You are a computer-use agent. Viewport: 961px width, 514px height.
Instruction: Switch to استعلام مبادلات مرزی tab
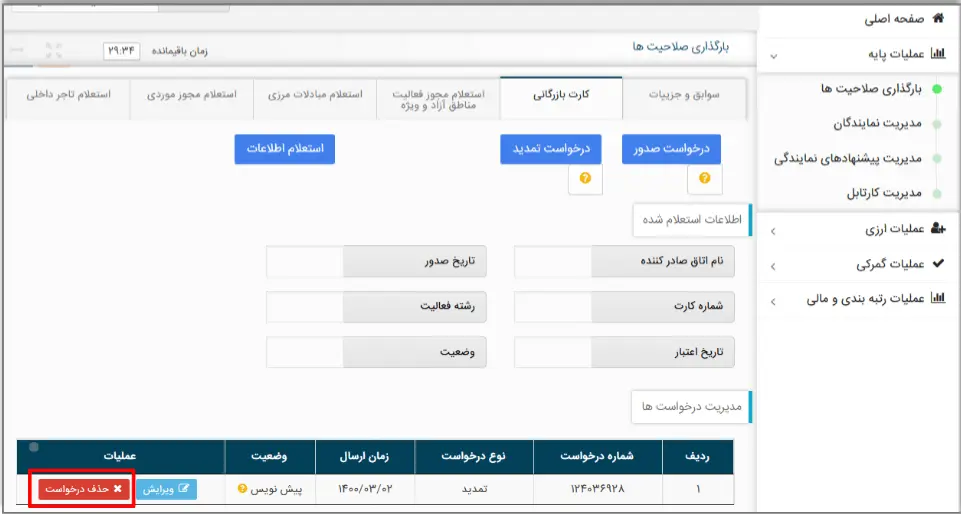click(x=315, y=98)
